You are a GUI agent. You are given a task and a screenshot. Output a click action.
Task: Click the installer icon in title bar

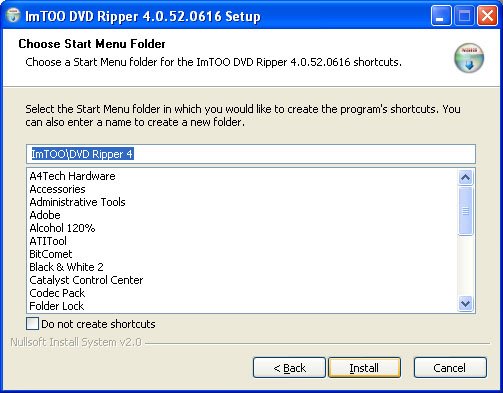(x=13, y=15)
